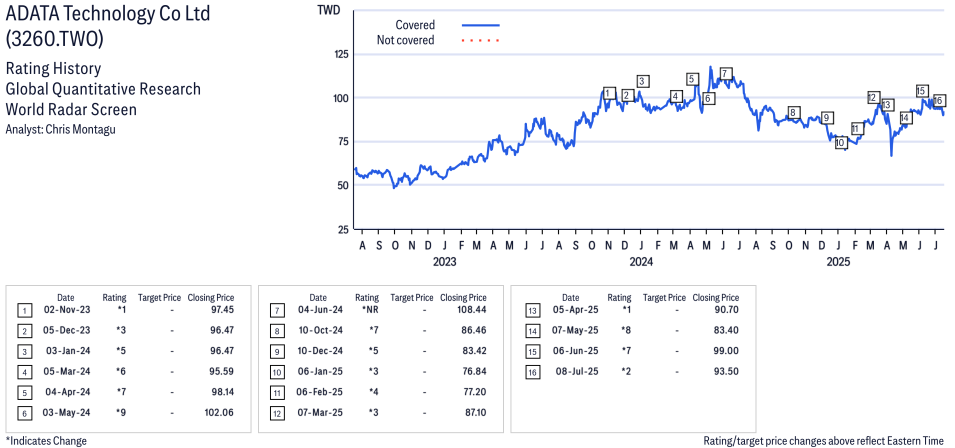Click chart marker 15 near June 2025
This screenshot has width=955, height=448.
pos(922,91)
